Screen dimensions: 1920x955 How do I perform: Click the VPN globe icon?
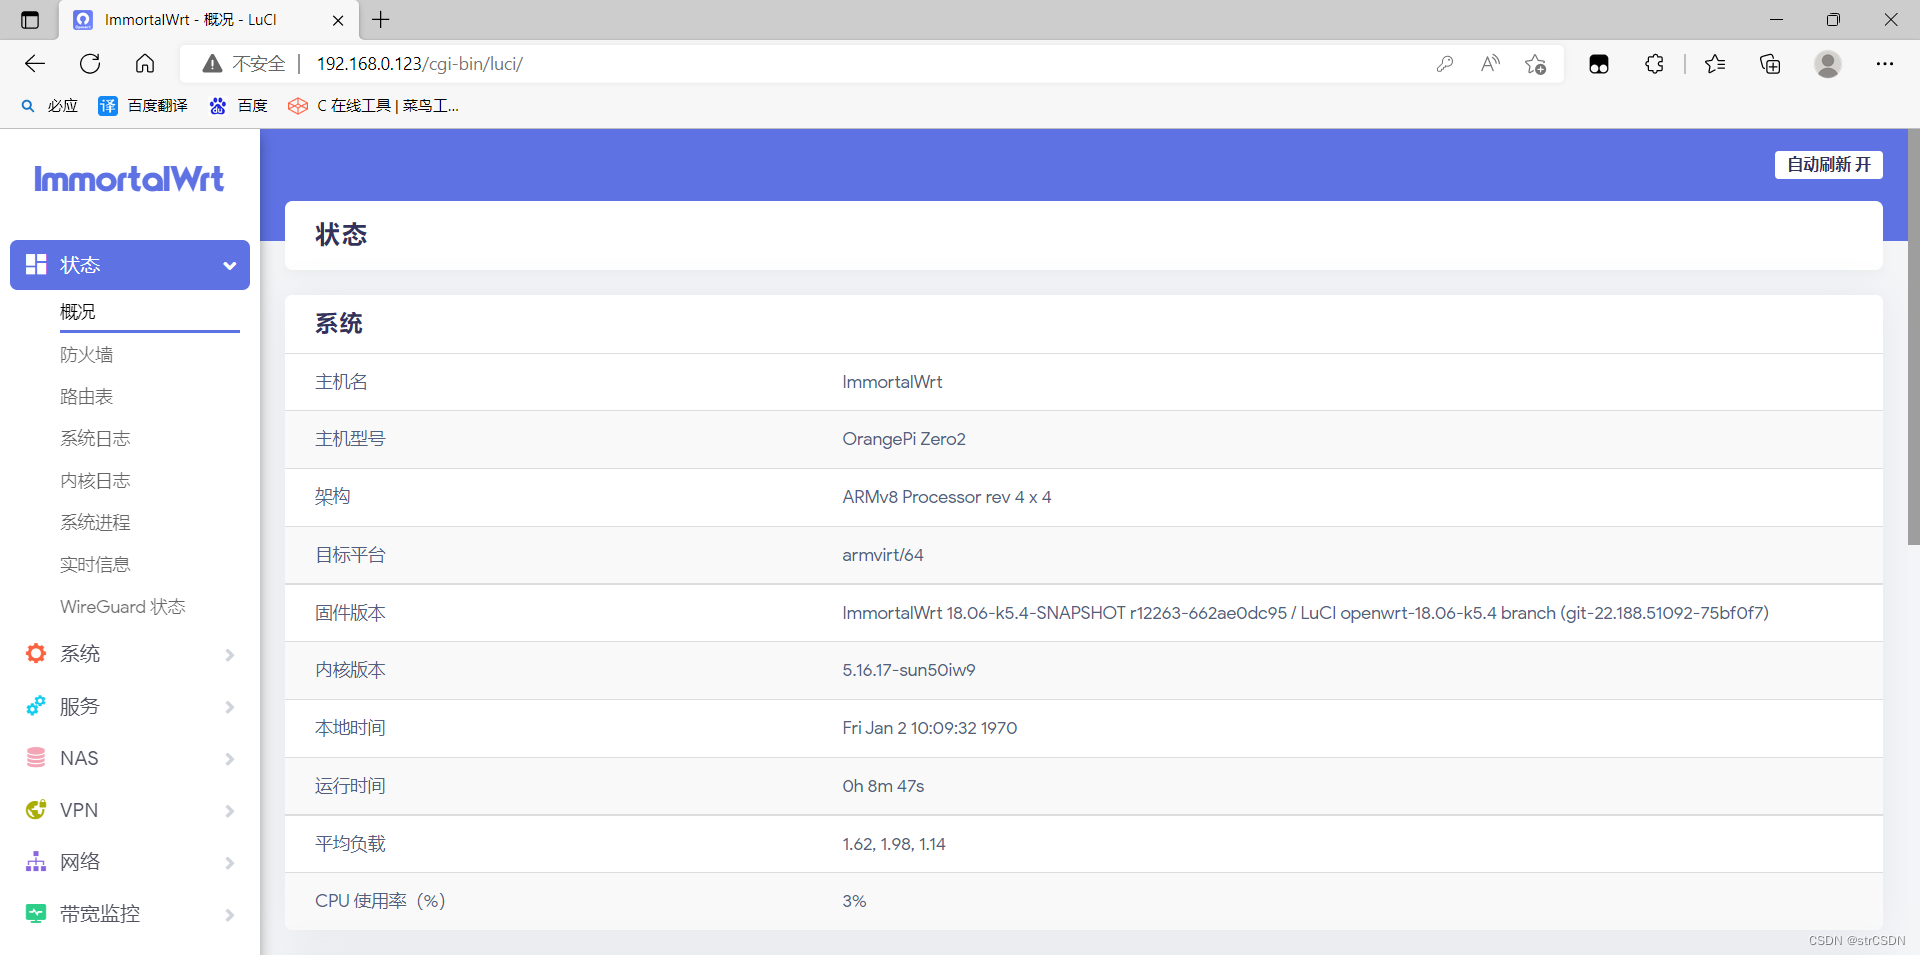36,810
